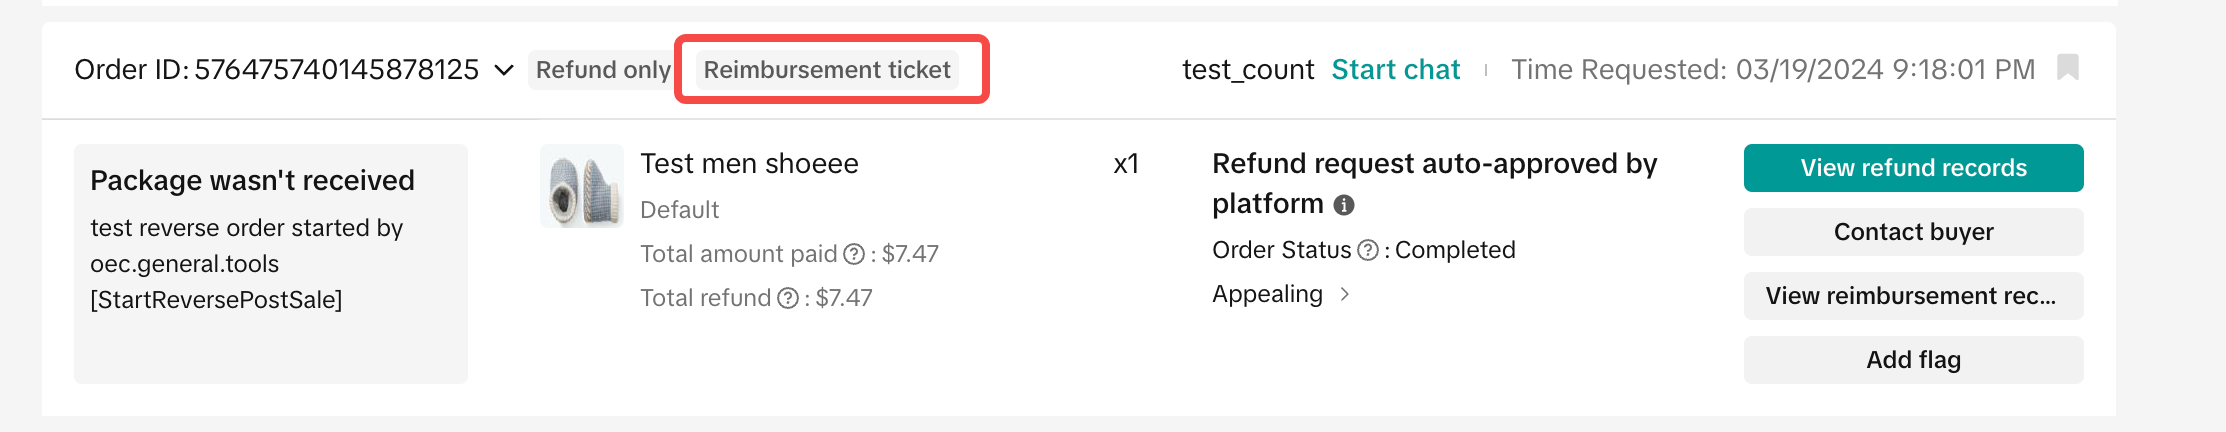Image resolution: width=2226 pixels, height=432 pixels.
Task: Click the Package wasn't received reason box
Action: coord(270,263)
